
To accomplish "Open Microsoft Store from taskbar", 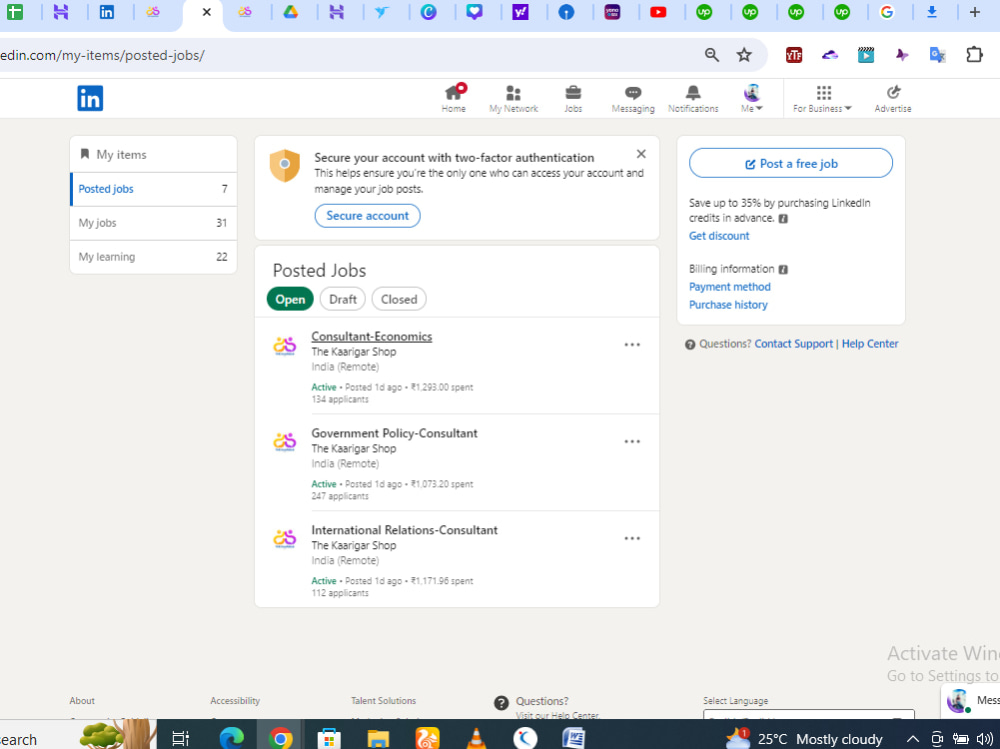I will (329, 739).
